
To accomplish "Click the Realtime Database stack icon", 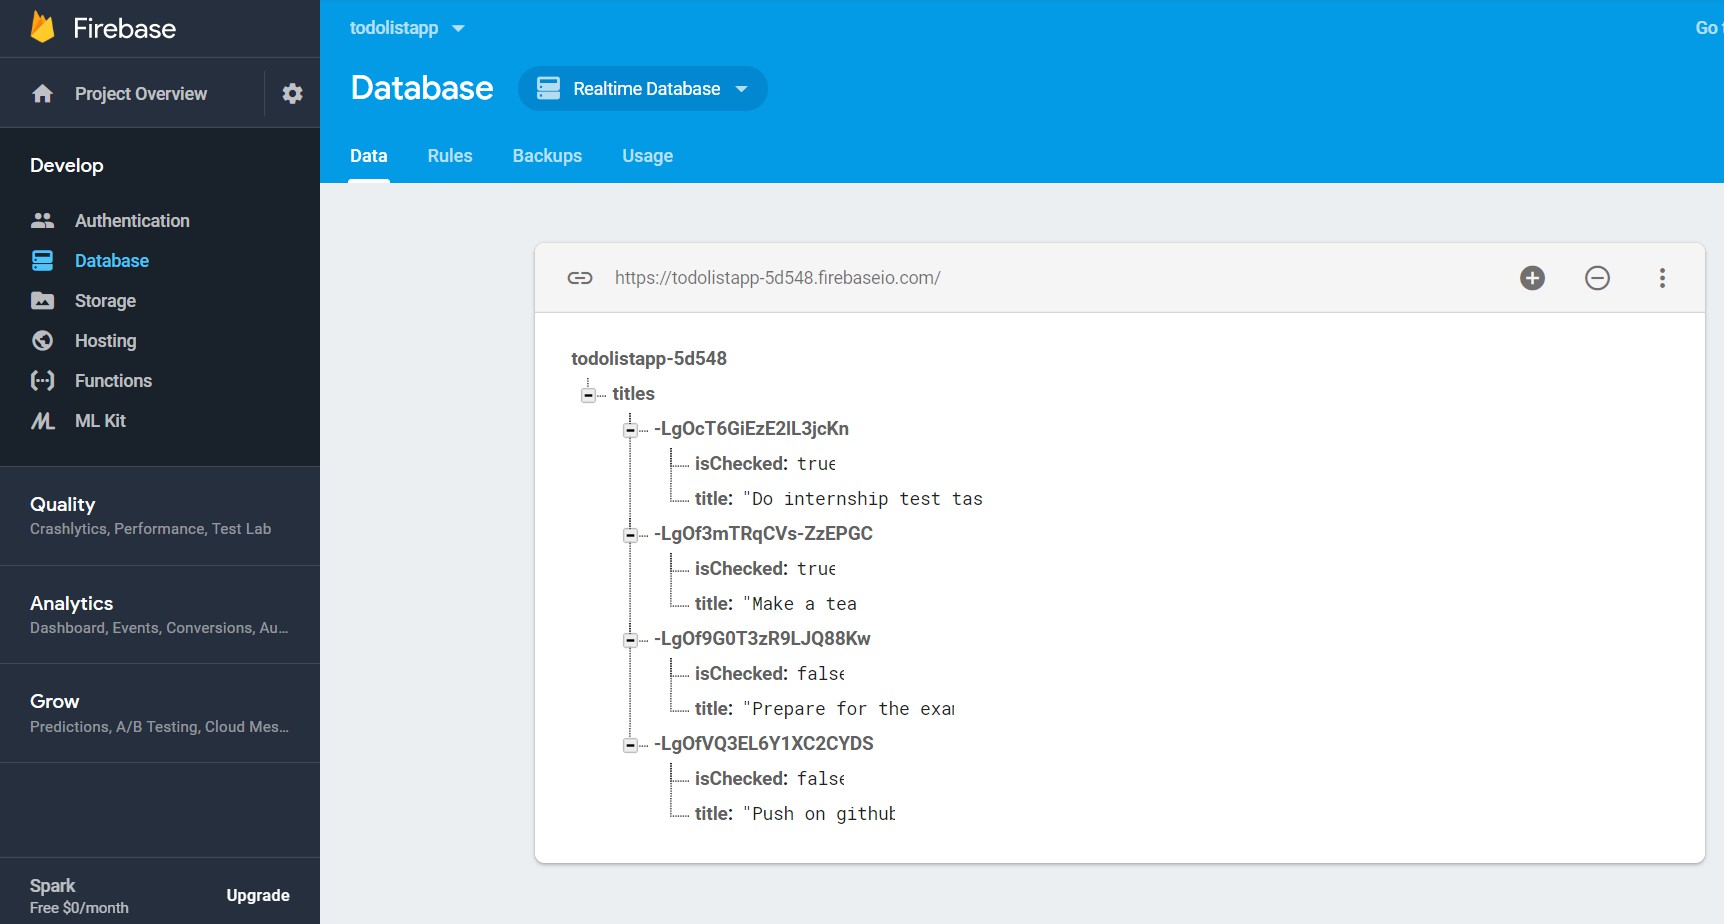I will (548, 88).
